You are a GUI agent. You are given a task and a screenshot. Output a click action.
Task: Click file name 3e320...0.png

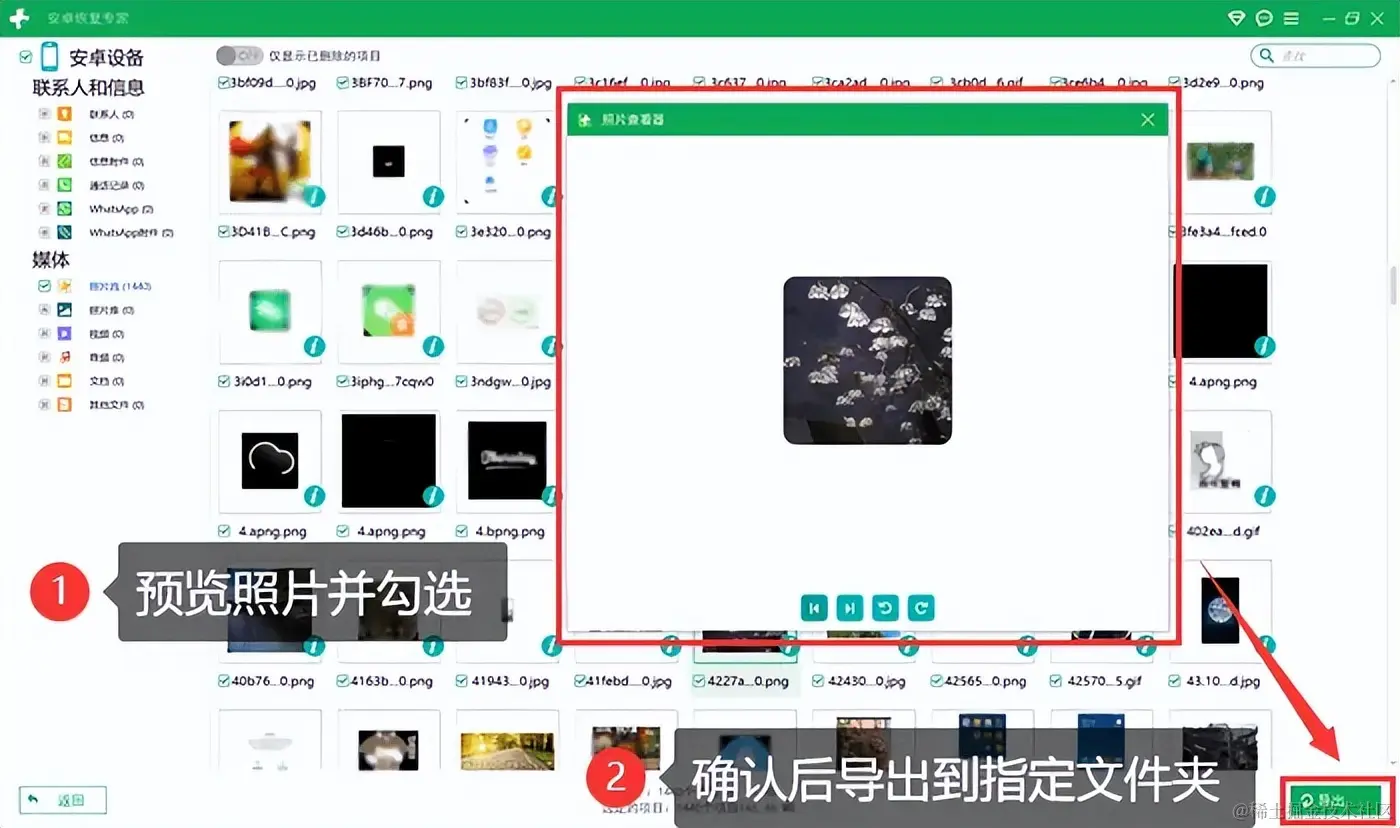510,232
